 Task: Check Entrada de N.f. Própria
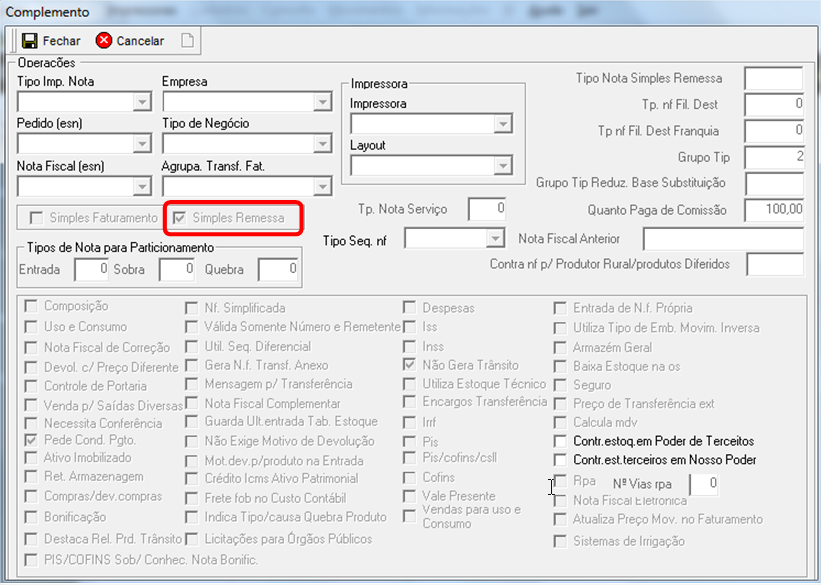[560, 308]
